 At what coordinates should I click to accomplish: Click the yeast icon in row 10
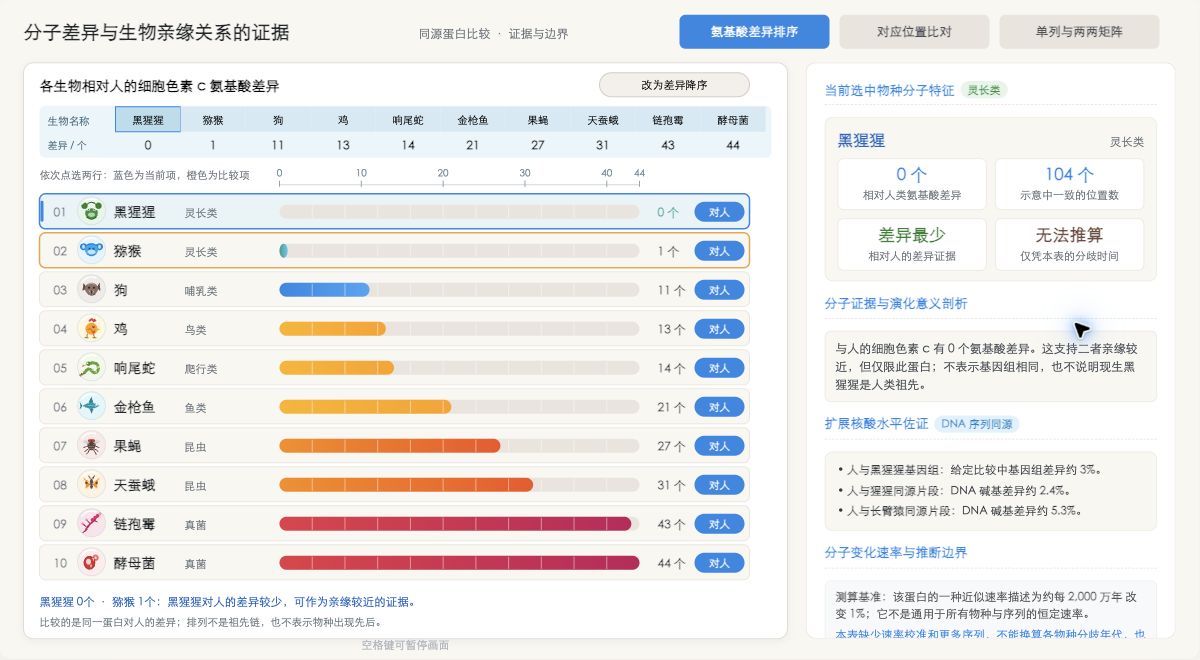(x=92, y=563)
